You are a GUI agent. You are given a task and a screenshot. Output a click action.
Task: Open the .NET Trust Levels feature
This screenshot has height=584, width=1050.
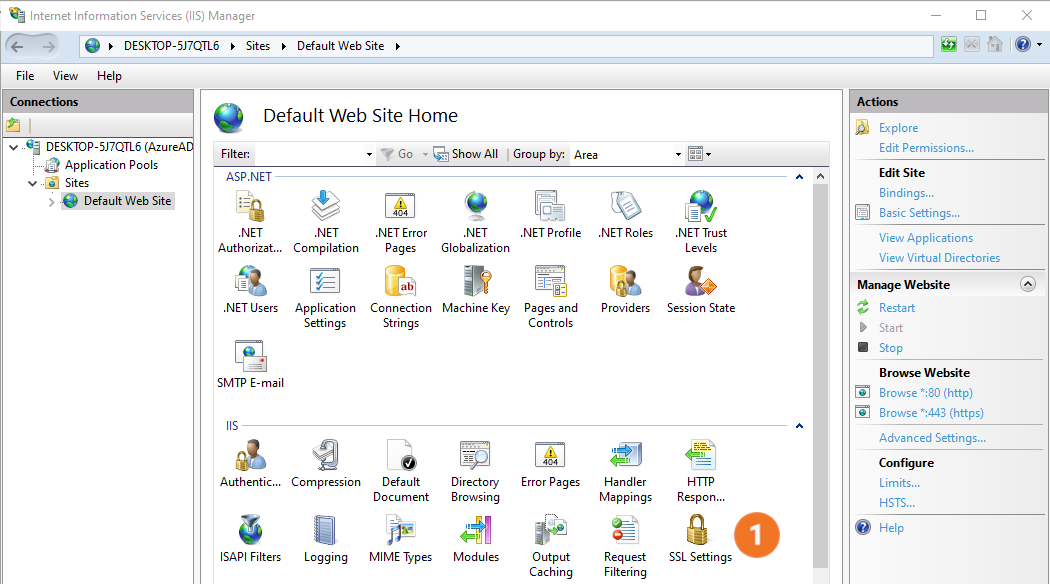pyautogui.click(x=700, y=222)
